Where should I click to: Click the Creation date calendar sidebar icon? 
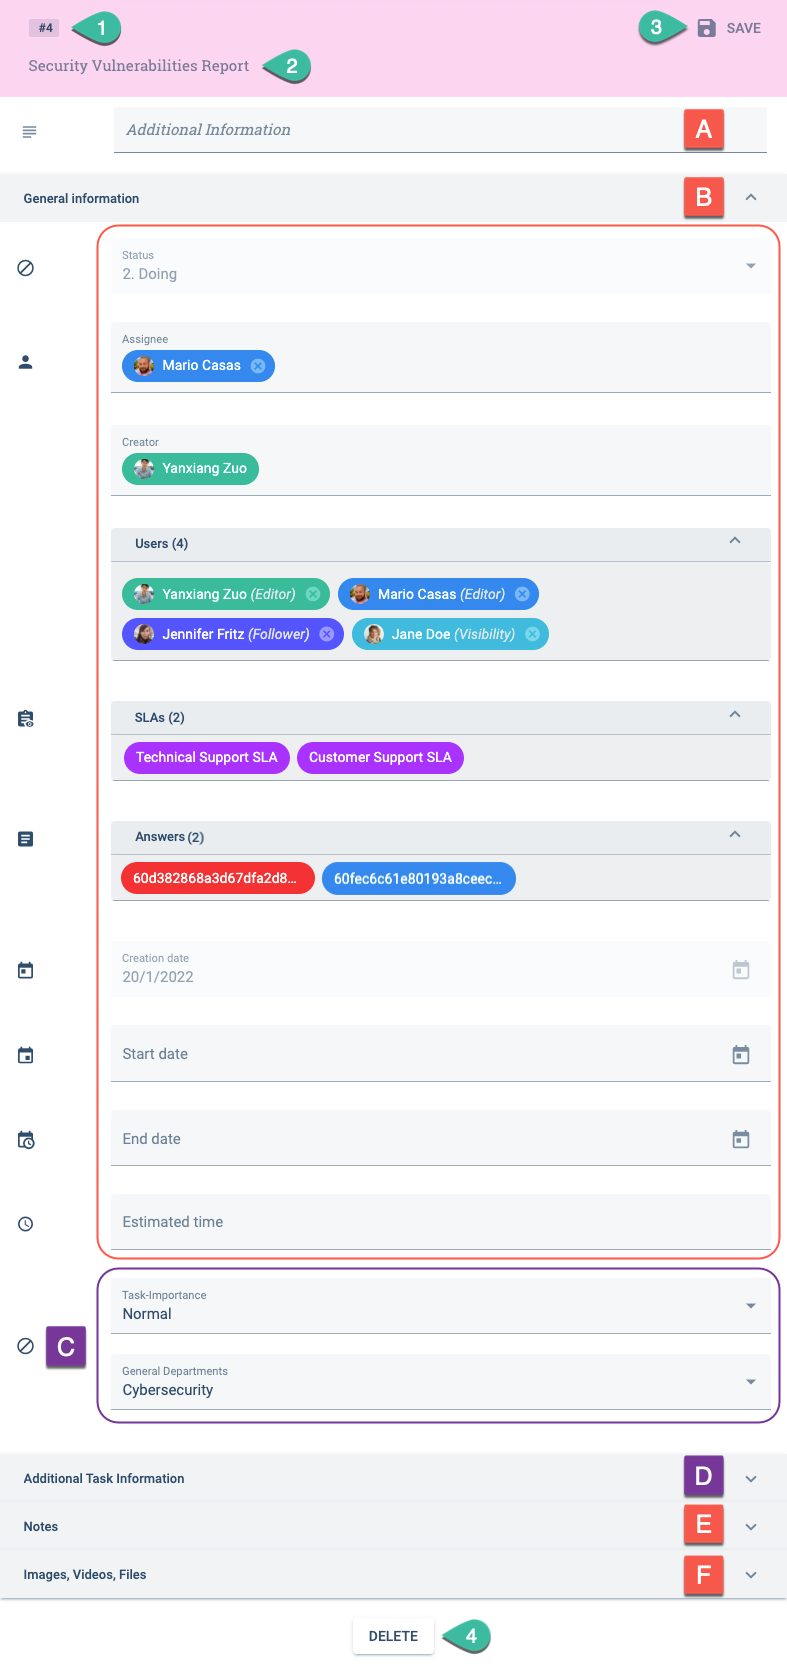[26, 968]
